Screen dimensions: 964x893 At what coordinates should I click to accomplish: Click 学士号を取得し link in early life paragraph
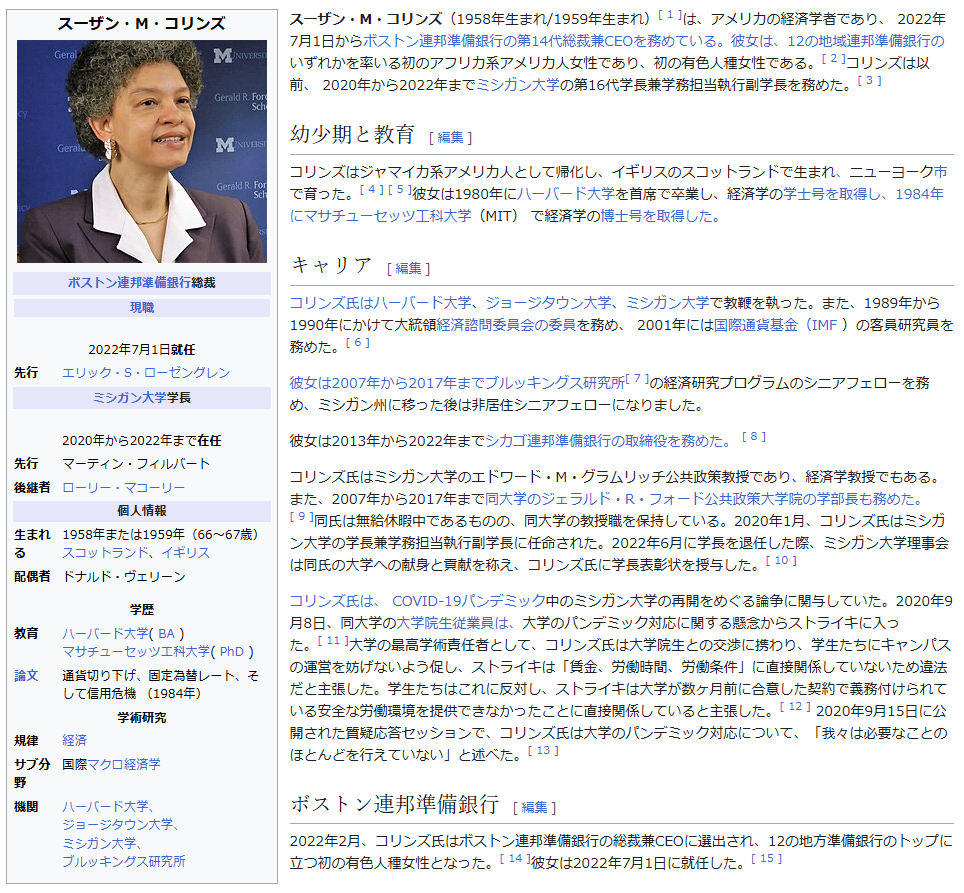click(x=832, y=194)
